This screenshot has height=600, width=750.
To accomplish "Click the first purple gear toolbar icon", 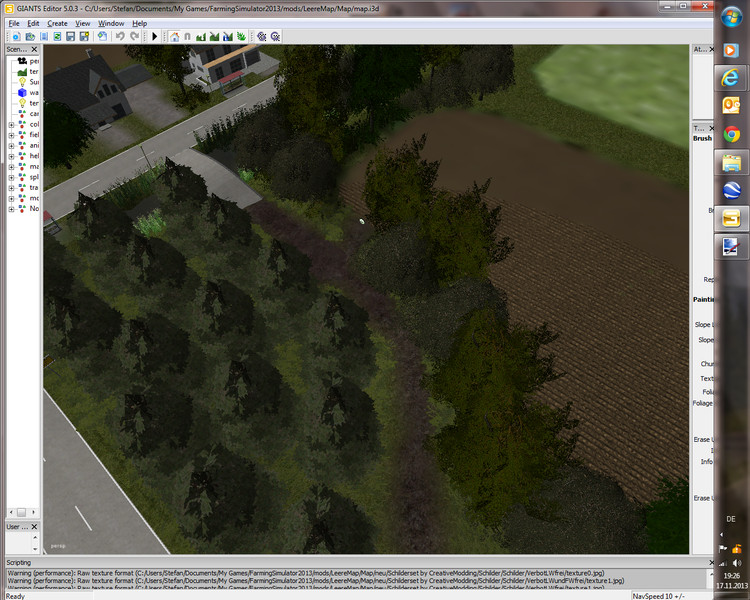I will coord(262,36).
